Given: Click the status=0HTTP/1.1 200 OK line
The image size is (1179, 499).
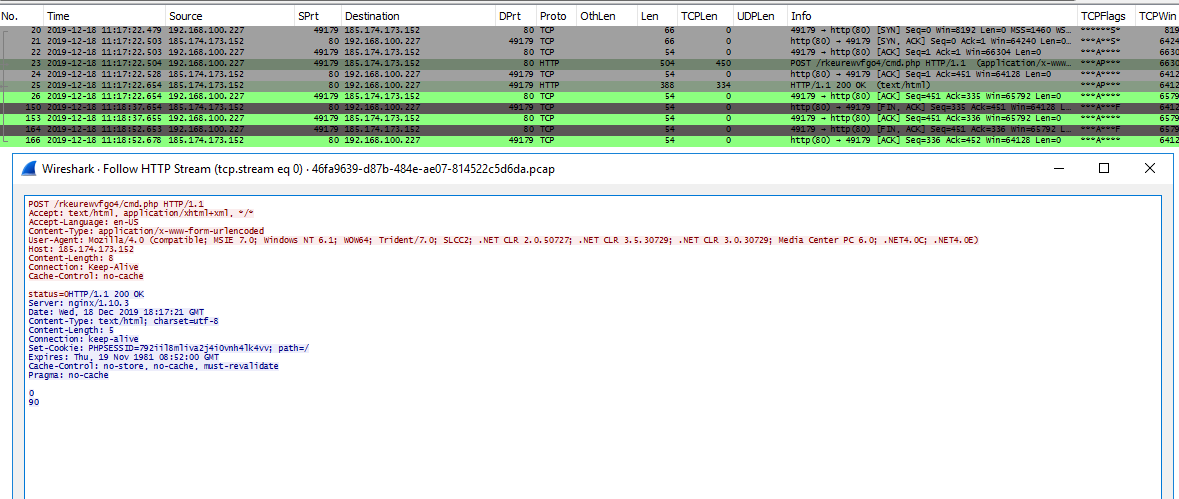Looking at the screenshot, I should pos(86,294).
